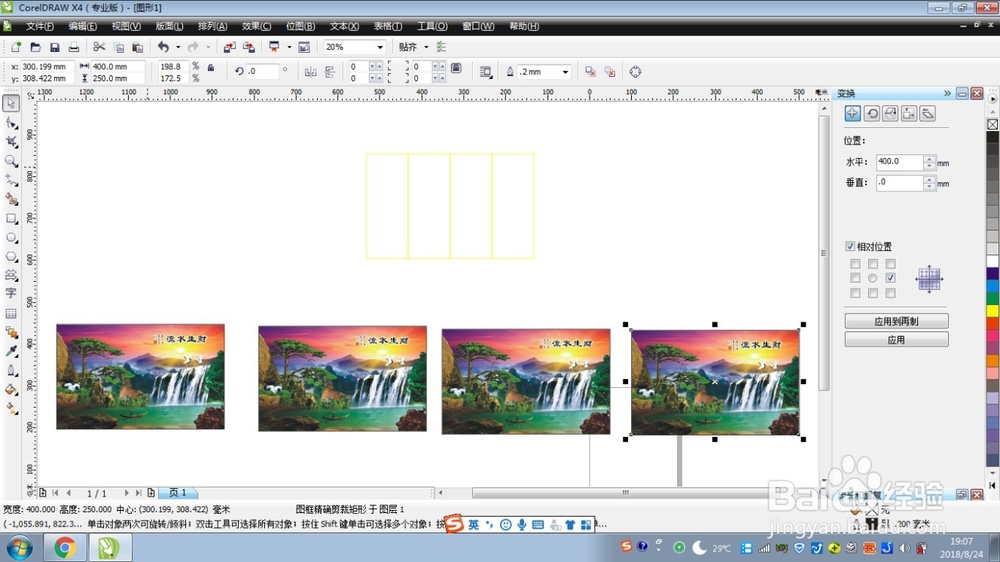This screenshot has width=1000, height=562.
Task: Open the outline width .2 mm dropdown
Action: coord(565,72)
